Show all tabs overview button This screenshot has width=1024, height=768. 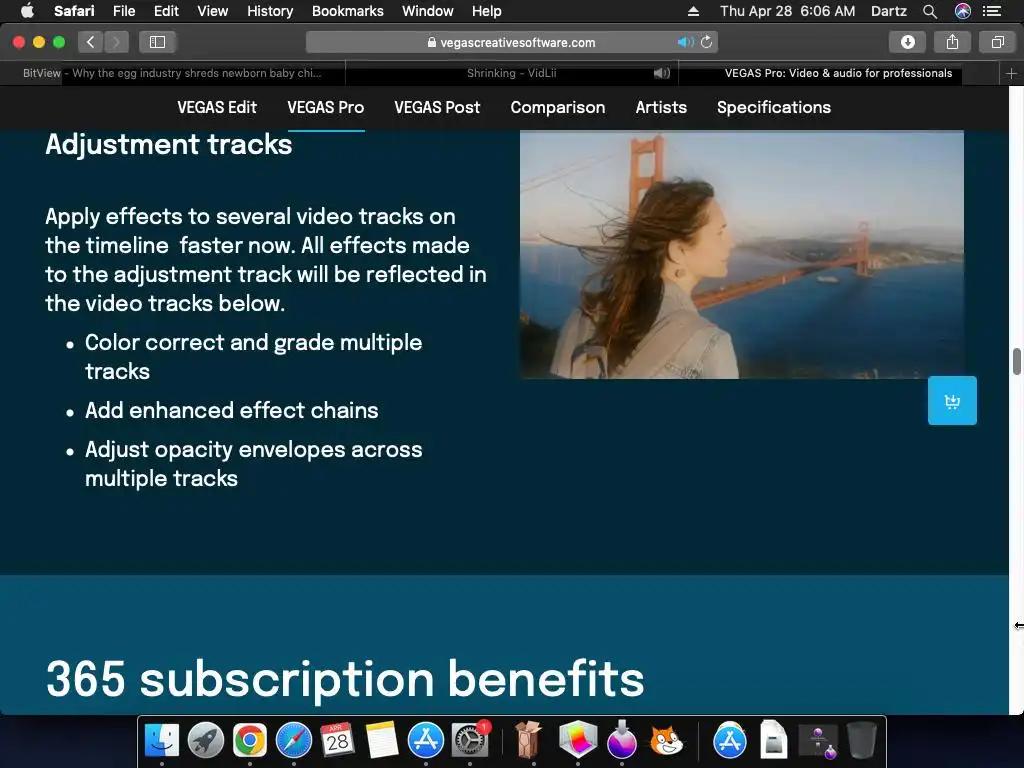[997, 42]
